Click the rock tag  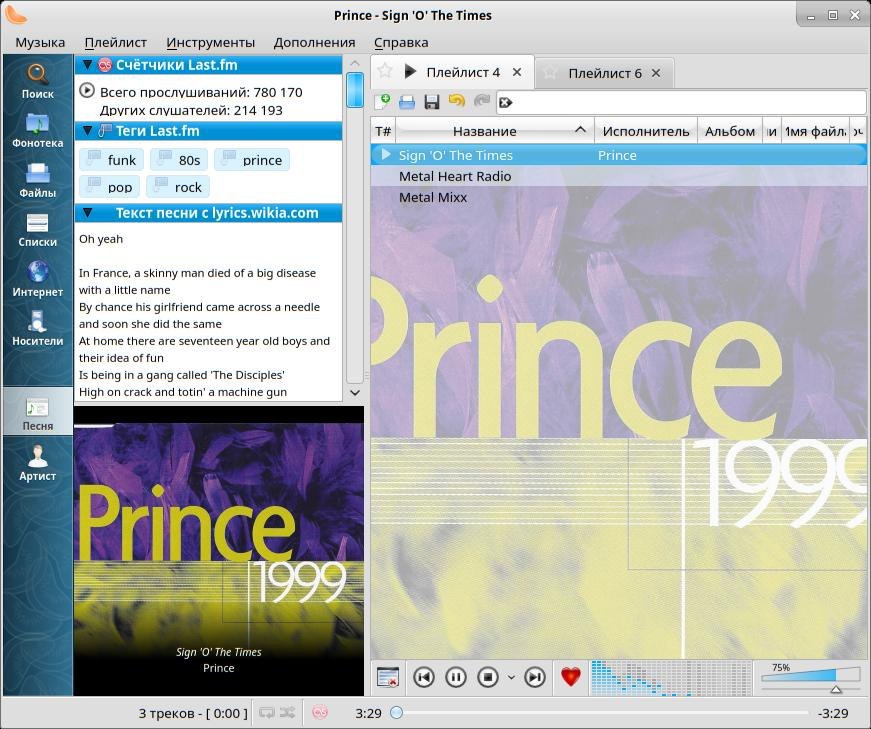pyautogui.click(x=178, y=187)
